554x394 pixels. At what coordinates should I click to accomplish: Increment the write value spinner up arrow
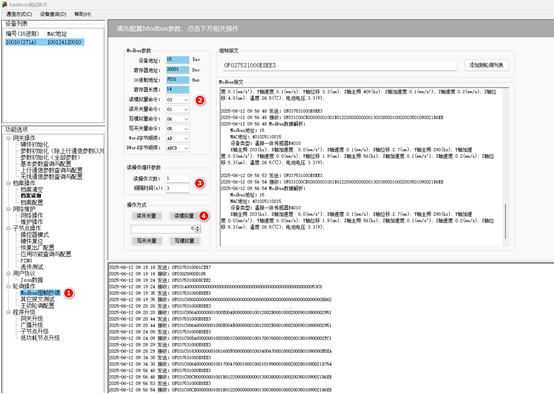(198, 227)
